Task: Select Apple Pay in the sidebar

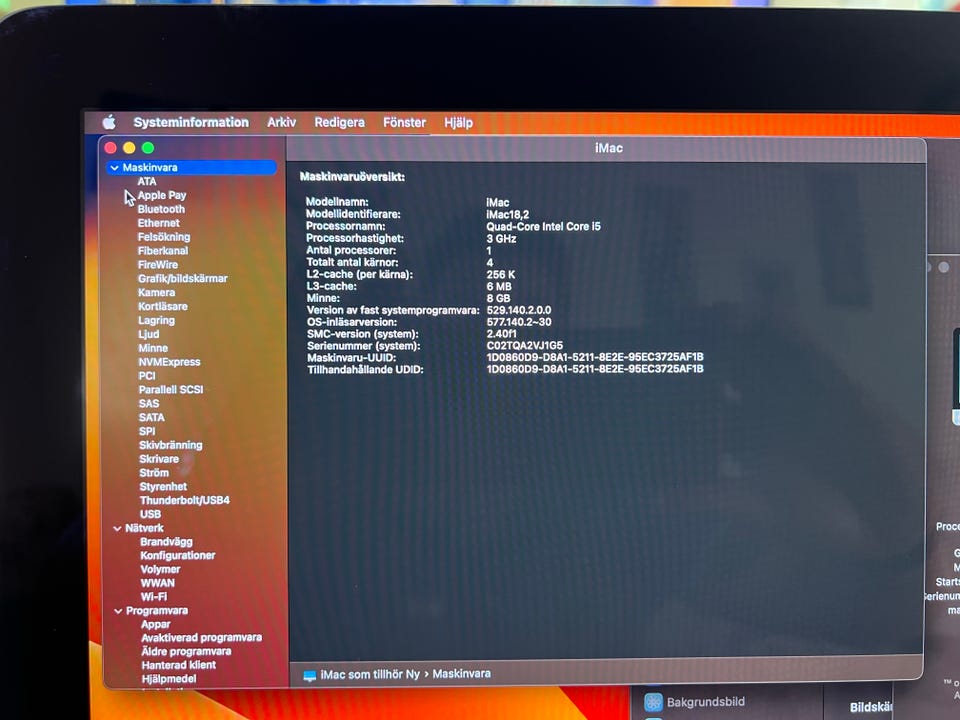Action: (x=162, y=195)
